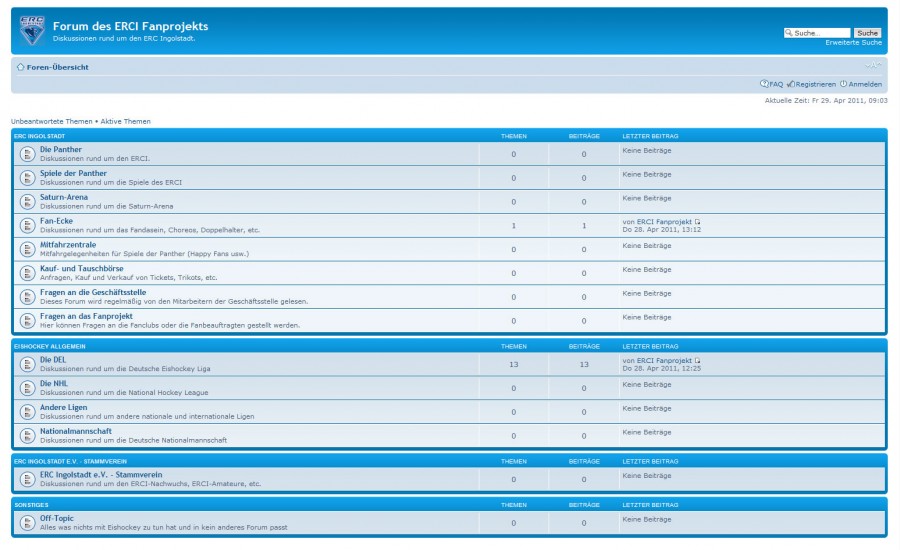Click the home icon before Foren-Übersicht
This screenshot has height=550, width=900.
(21, 67)
